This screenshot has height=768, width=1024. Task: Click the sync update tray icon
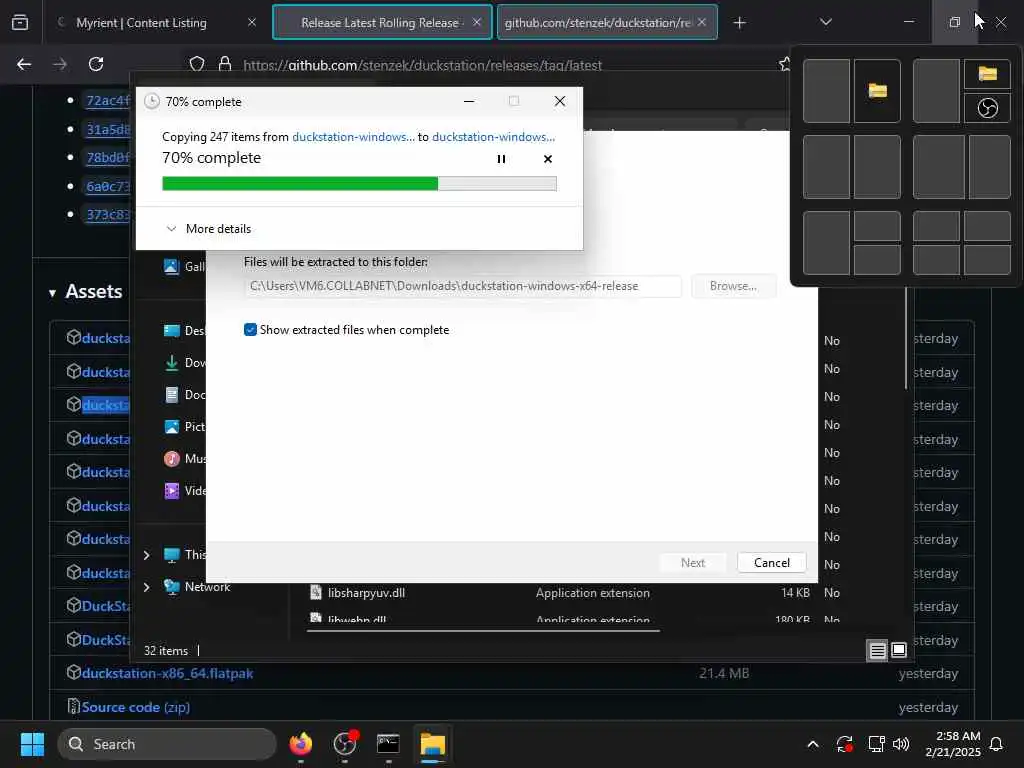[844, 744]
